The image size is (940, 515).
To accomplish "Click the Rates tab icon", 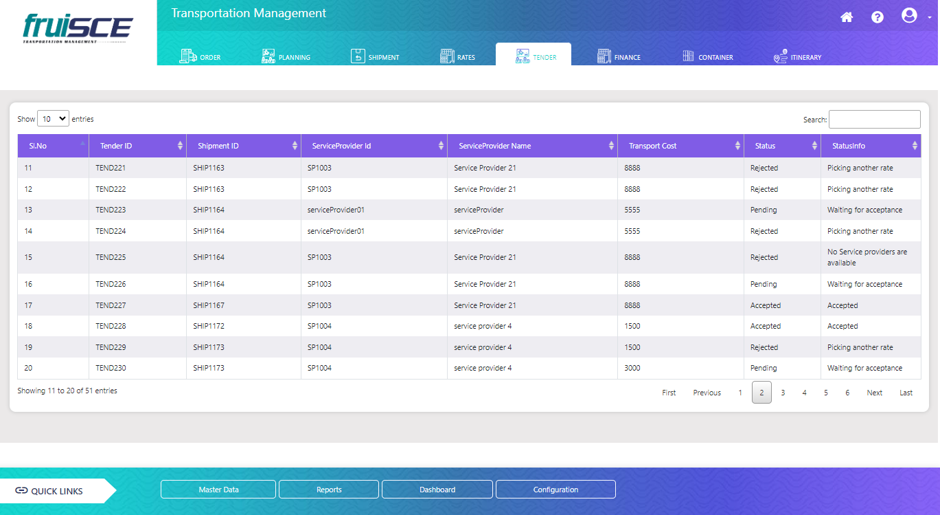I will (447, 56).
